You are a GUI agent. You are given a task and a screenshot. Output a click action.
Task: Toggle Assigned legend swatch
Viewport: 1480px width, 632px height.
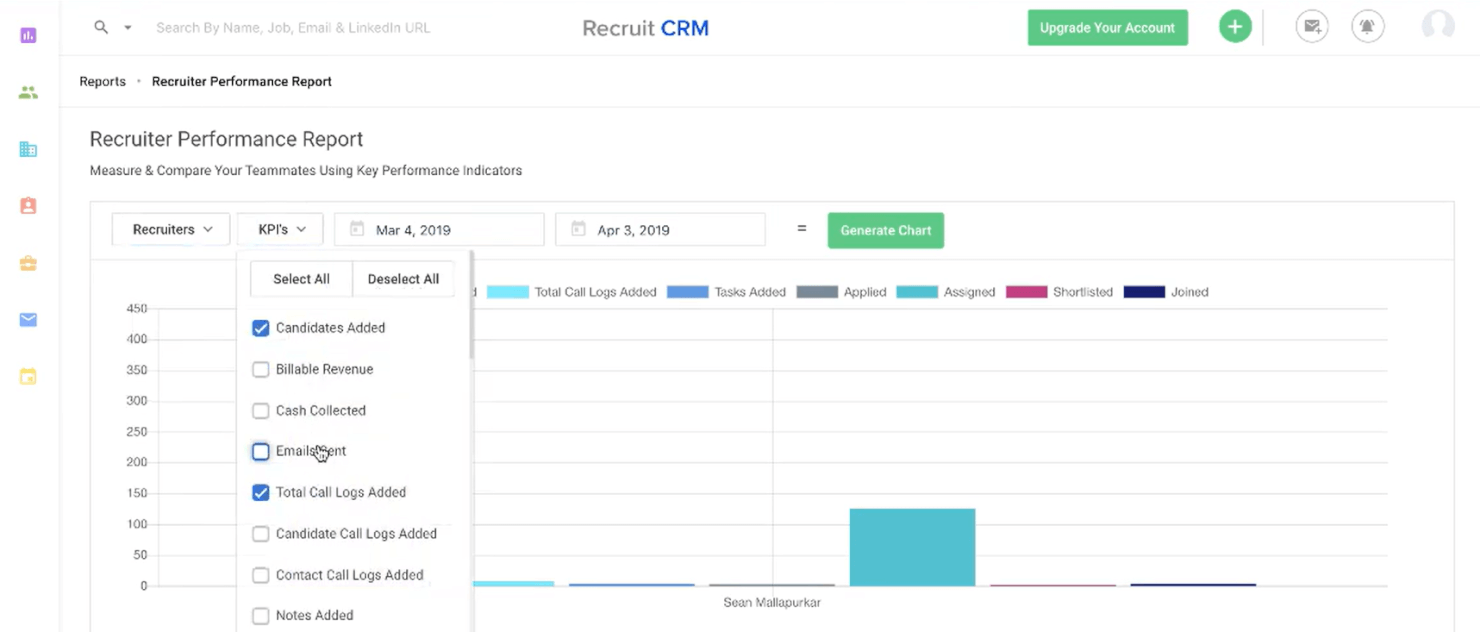tap(917, 292)
